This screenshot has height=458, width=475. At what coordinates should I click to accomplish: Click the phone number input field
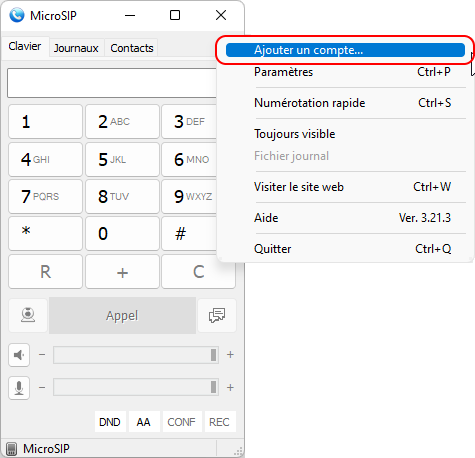(x=112, y=83)
